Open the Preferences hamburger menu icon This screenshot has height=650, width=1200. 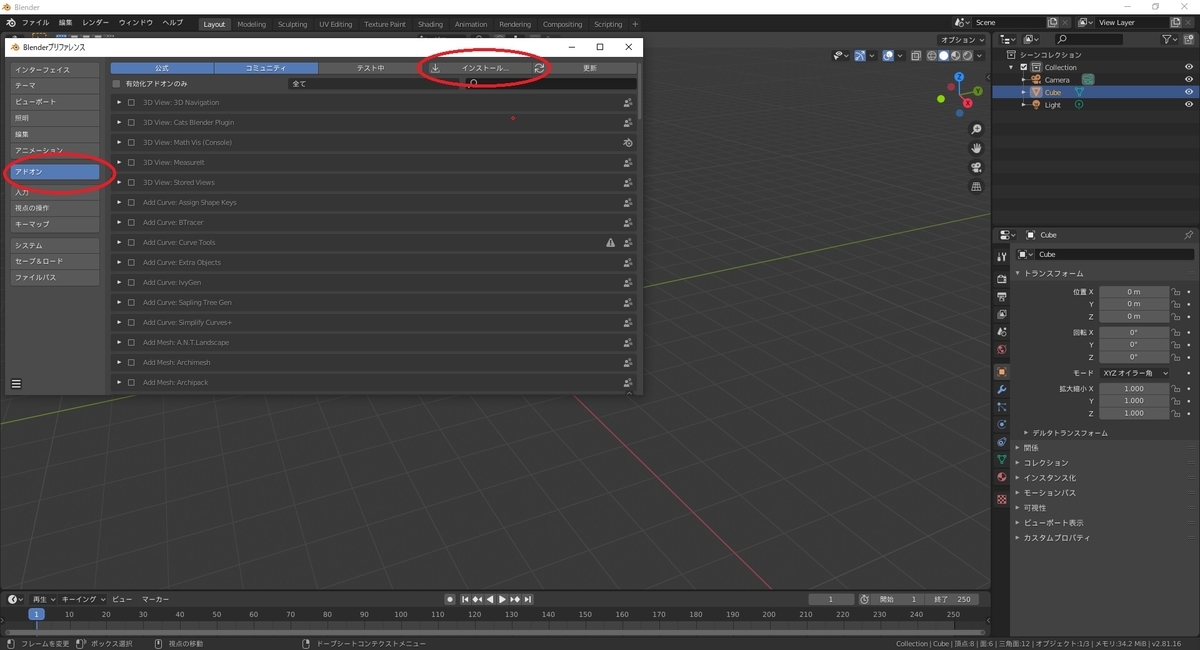coord(16,383)
